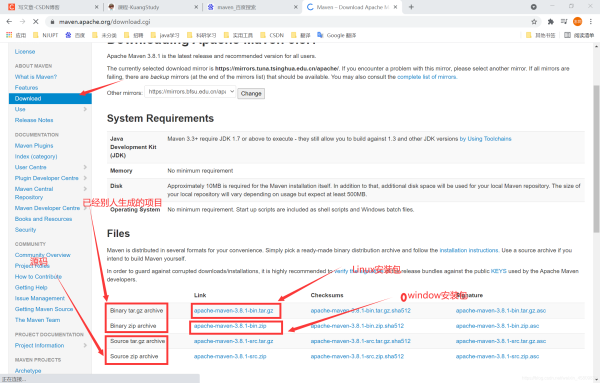Screen dimensions: 600x383
Task: Stop loading the page
Action: point(36,22)
